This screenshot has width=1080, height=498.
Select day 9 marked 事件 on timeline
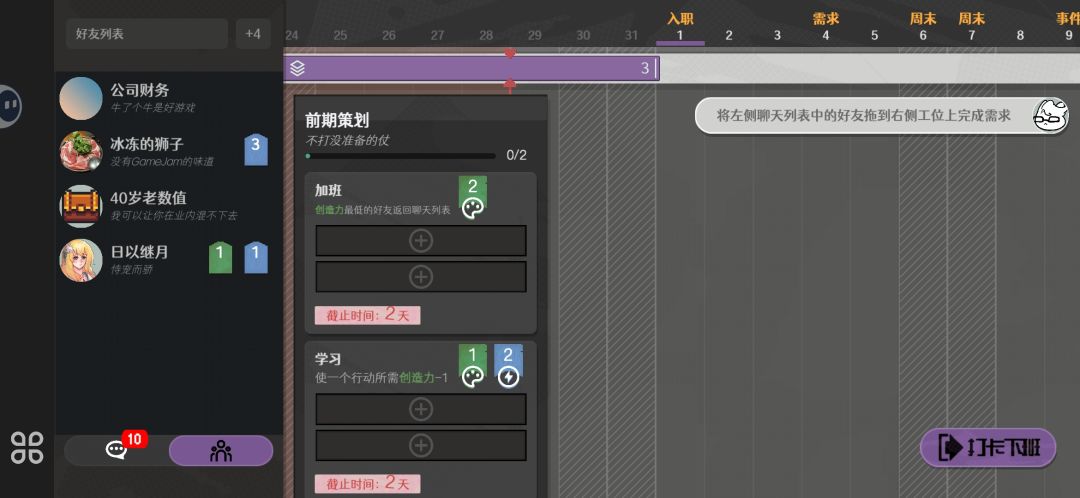click(x=1068, y=28)
